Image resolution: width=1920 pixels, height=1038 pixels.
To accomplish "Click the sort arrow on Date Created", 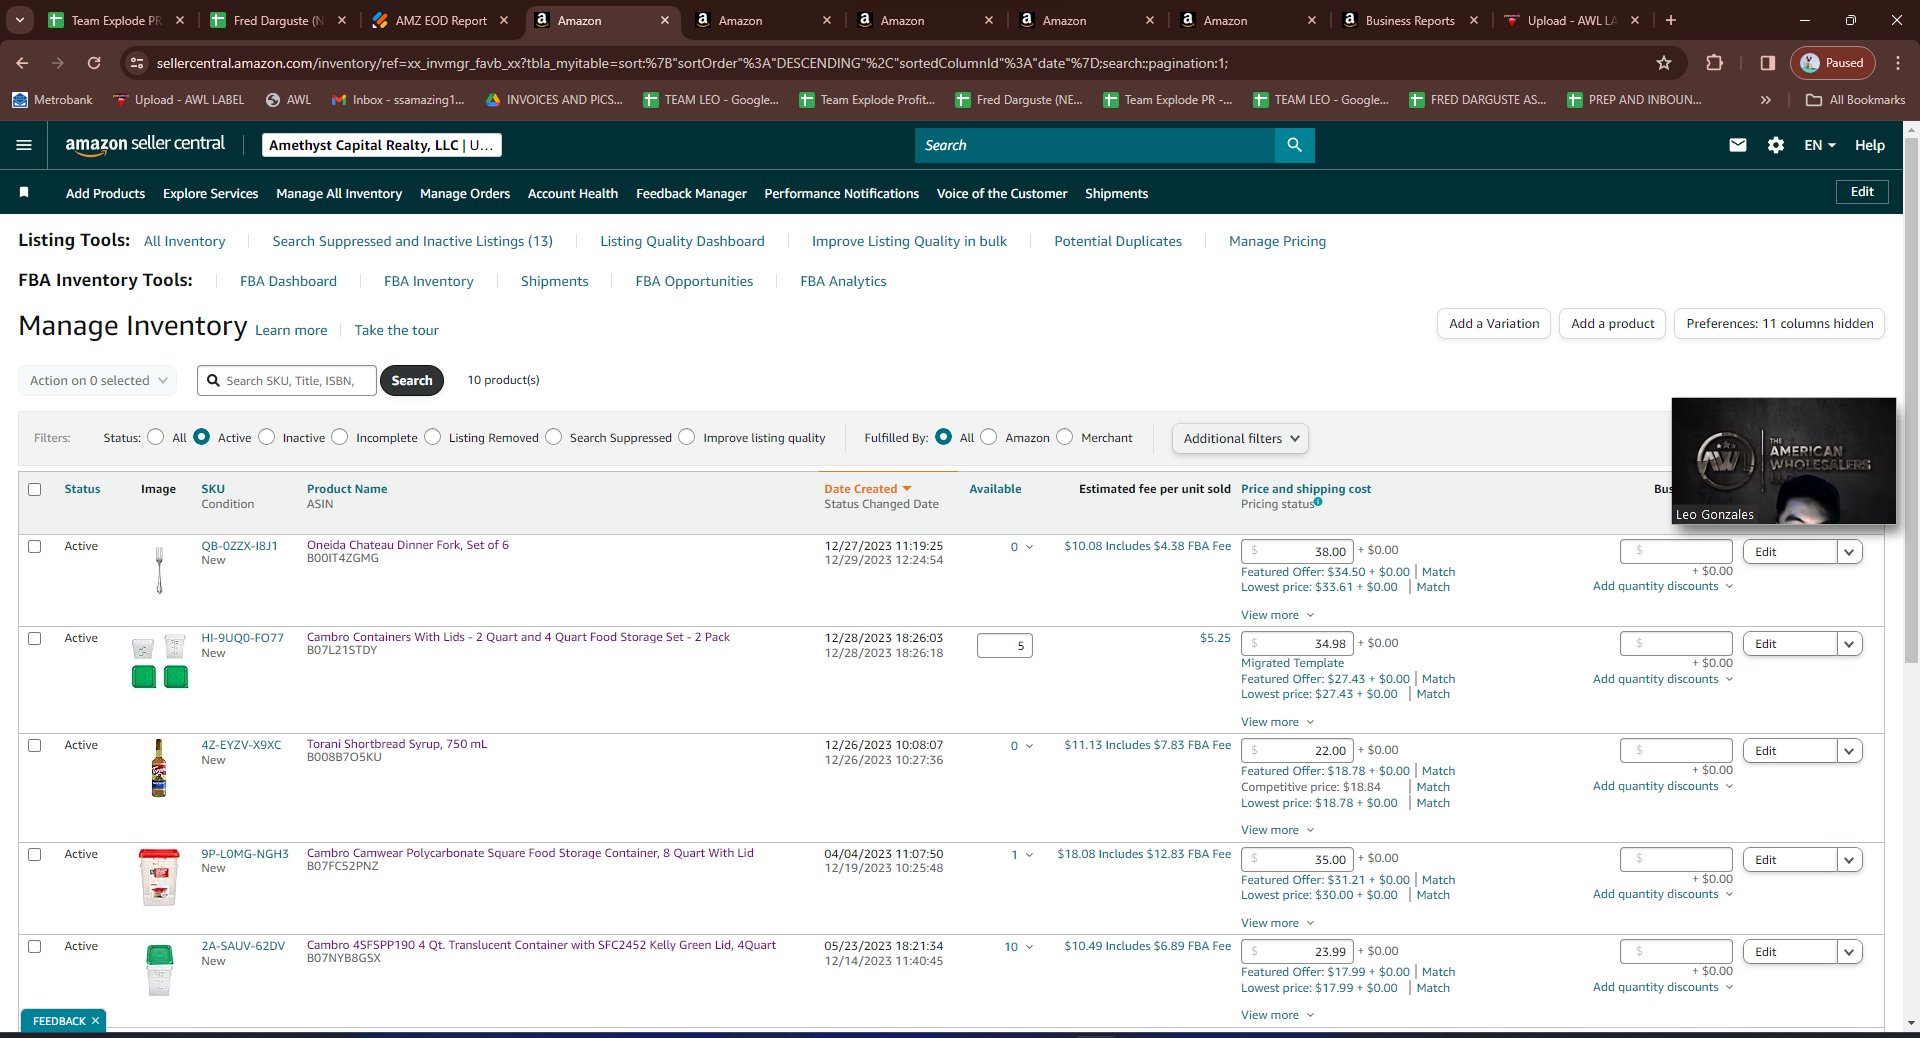I will [907, 489].
